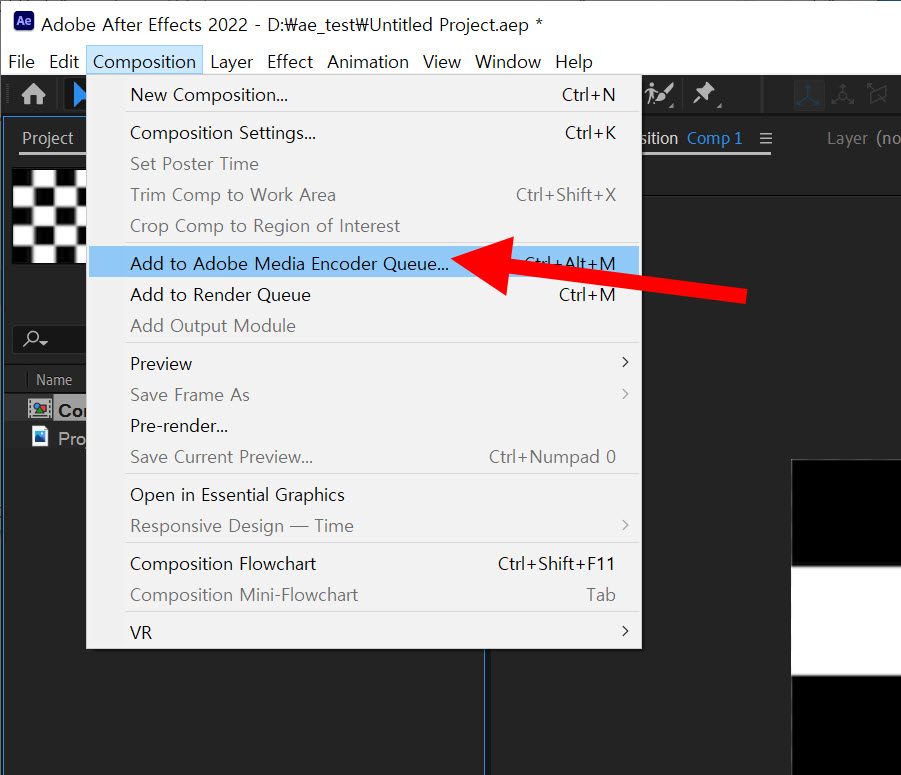Viewport: 901px width, 775px height.
Task: Click the composition viewer preview
Action: pos(846,617)
